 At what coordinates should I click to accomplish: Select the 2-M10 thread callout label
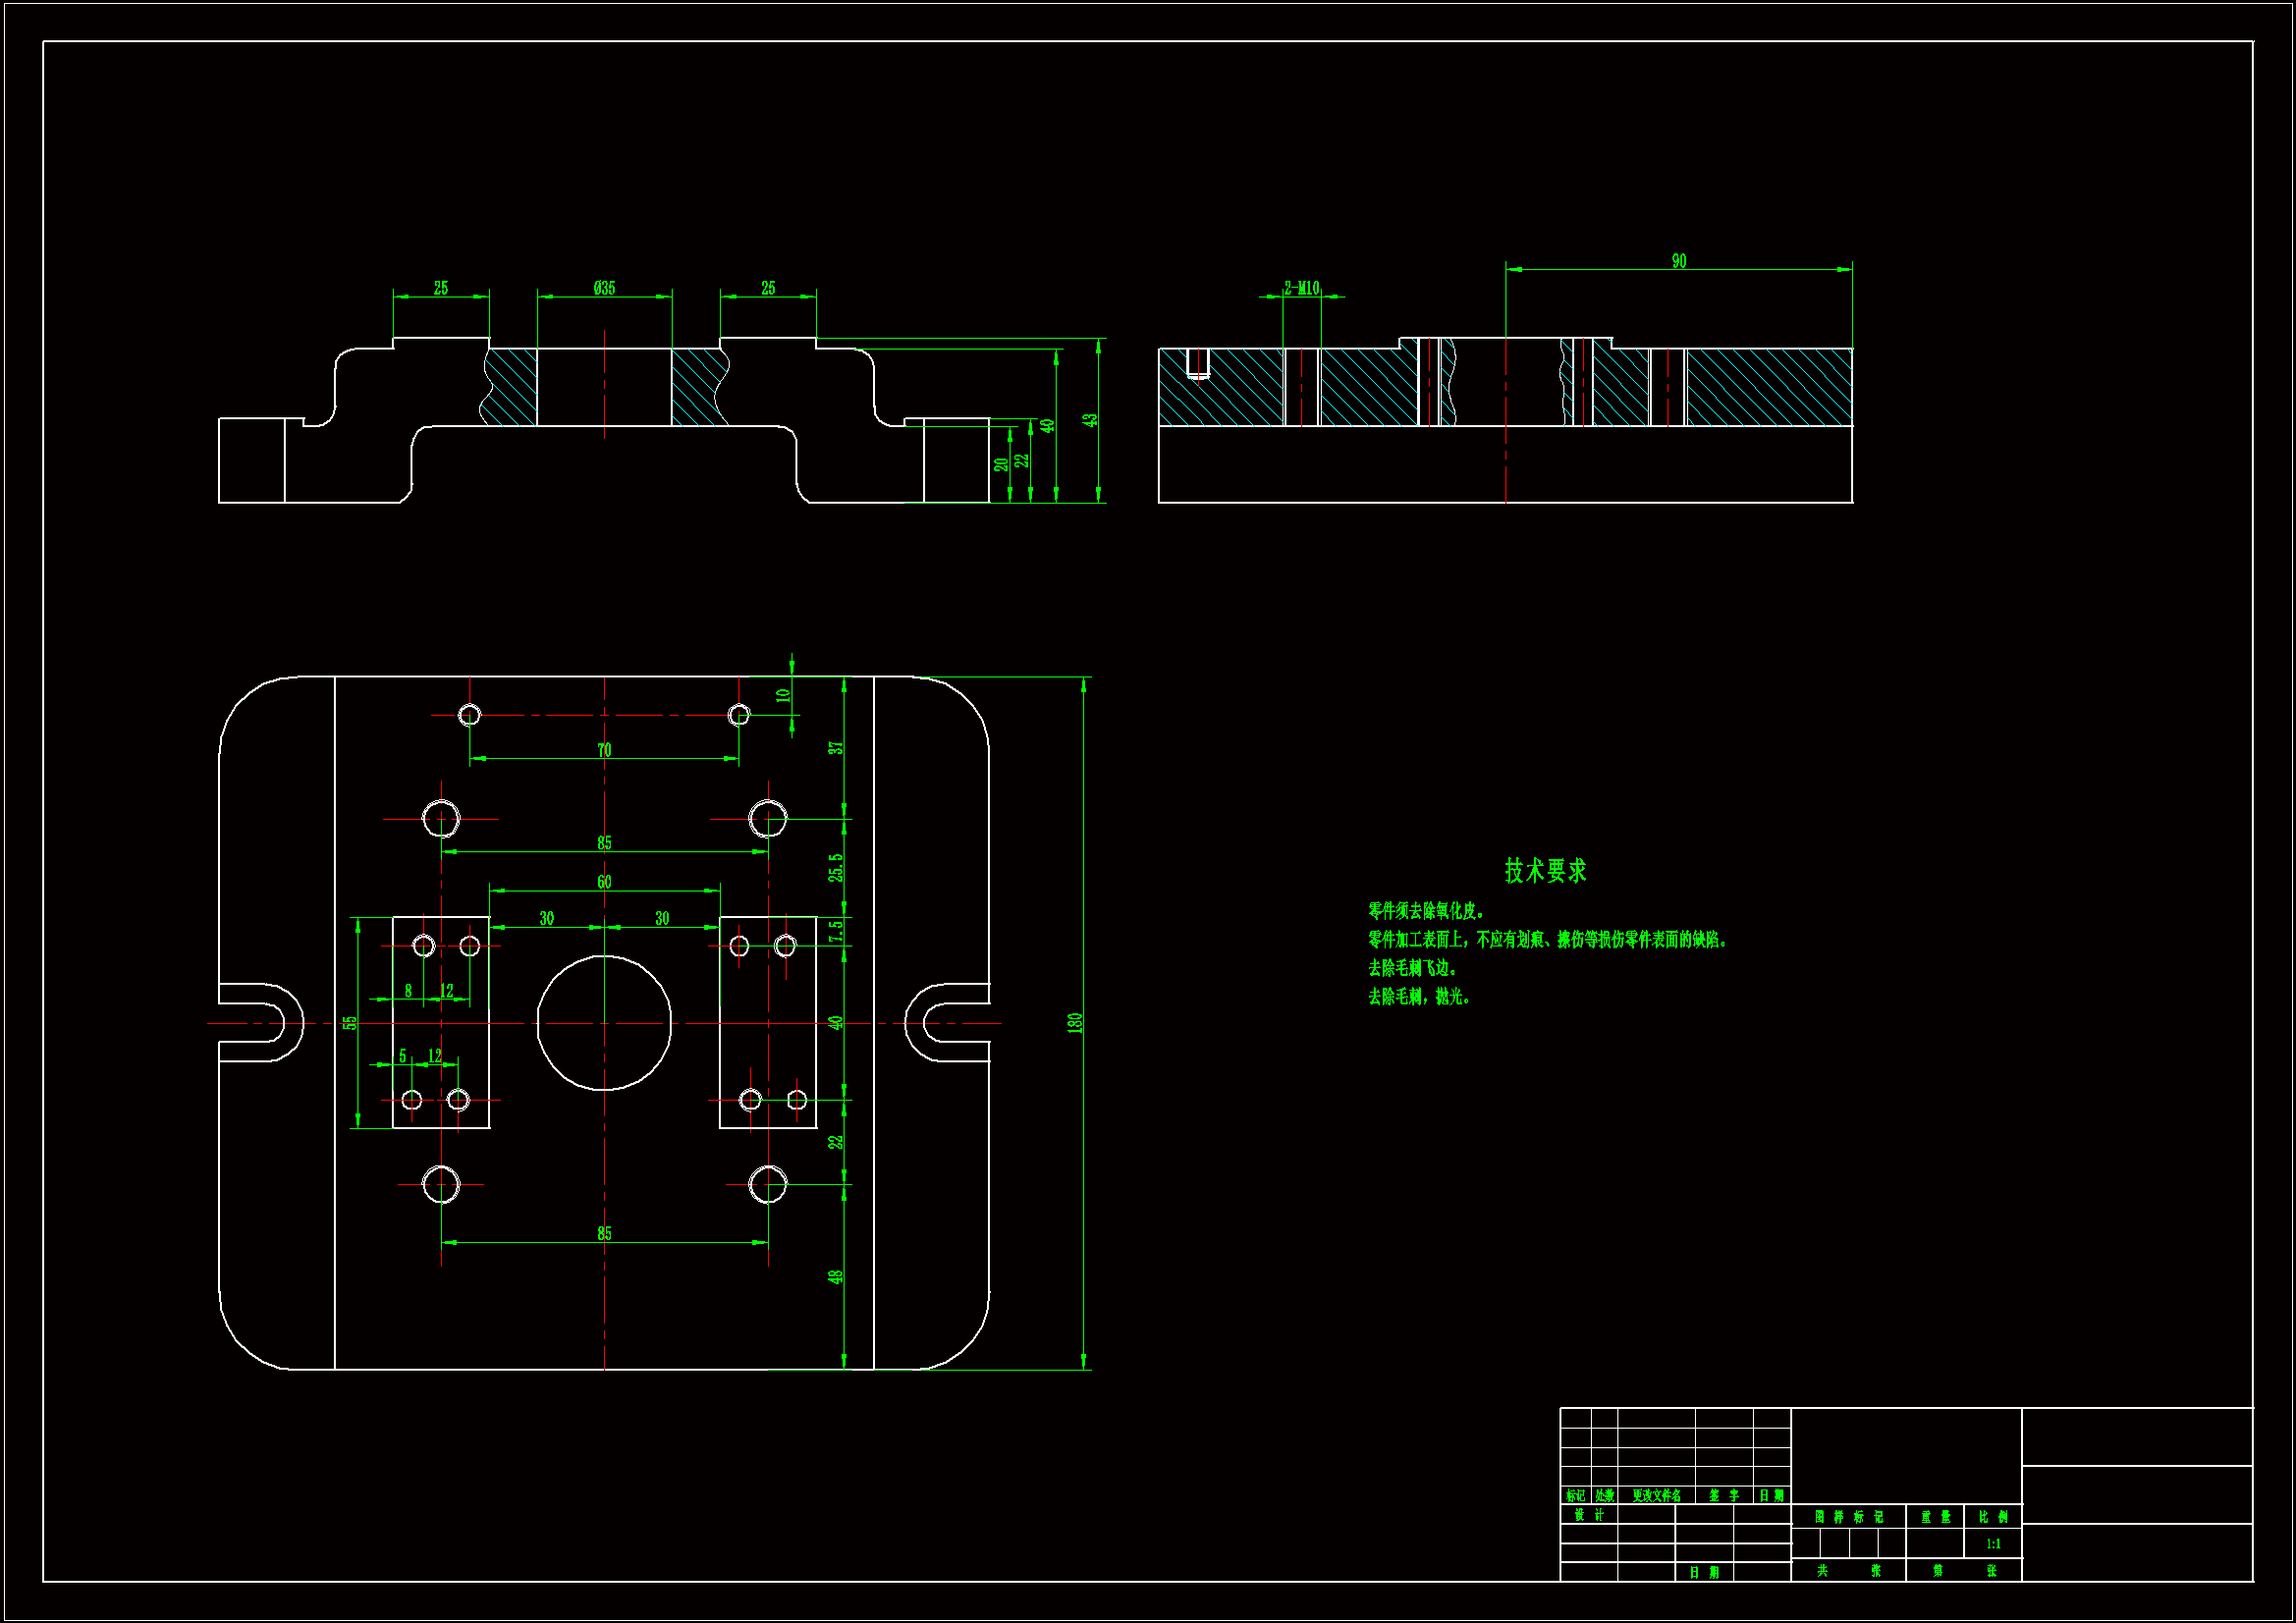tap(1302, 288)
